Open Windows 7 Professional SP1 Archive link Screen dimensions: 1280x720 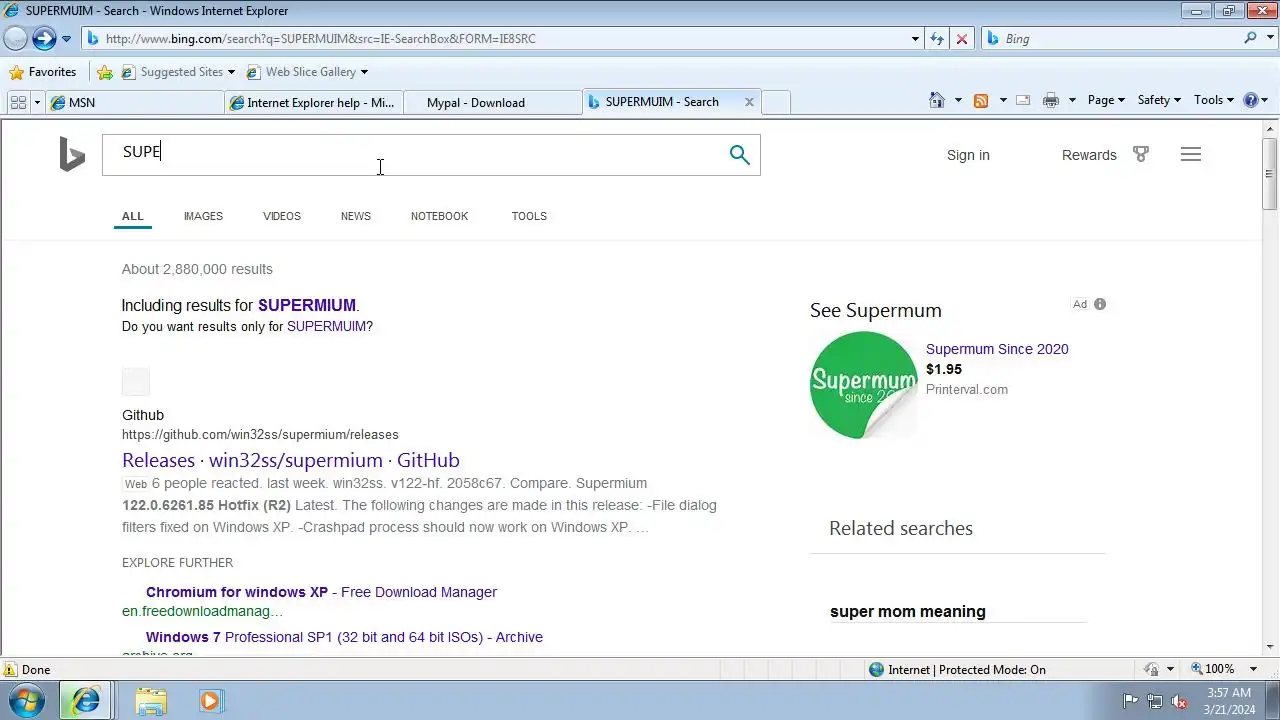click(x=344, y=637)
